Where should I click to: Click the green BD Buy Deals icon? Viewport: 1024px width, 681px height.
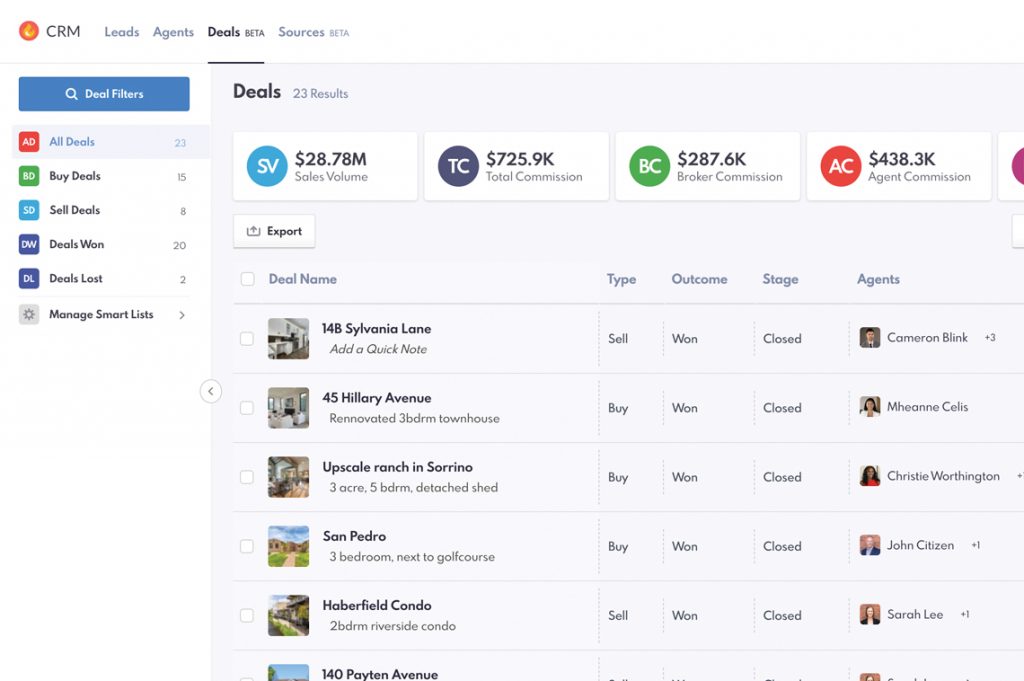(x=29, y=176)
